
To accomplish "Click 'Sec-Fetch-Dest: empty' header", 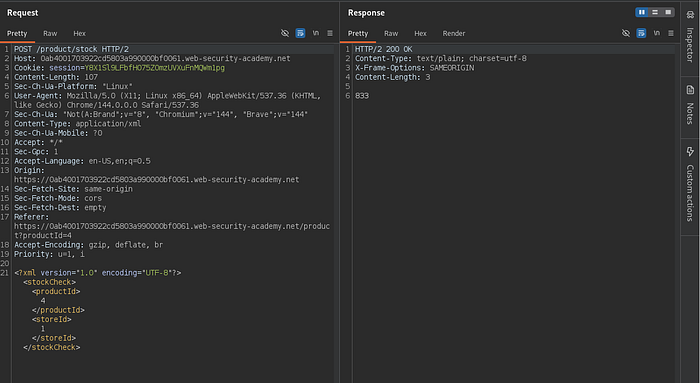I will pyautogui.click(x=60, y=208).
